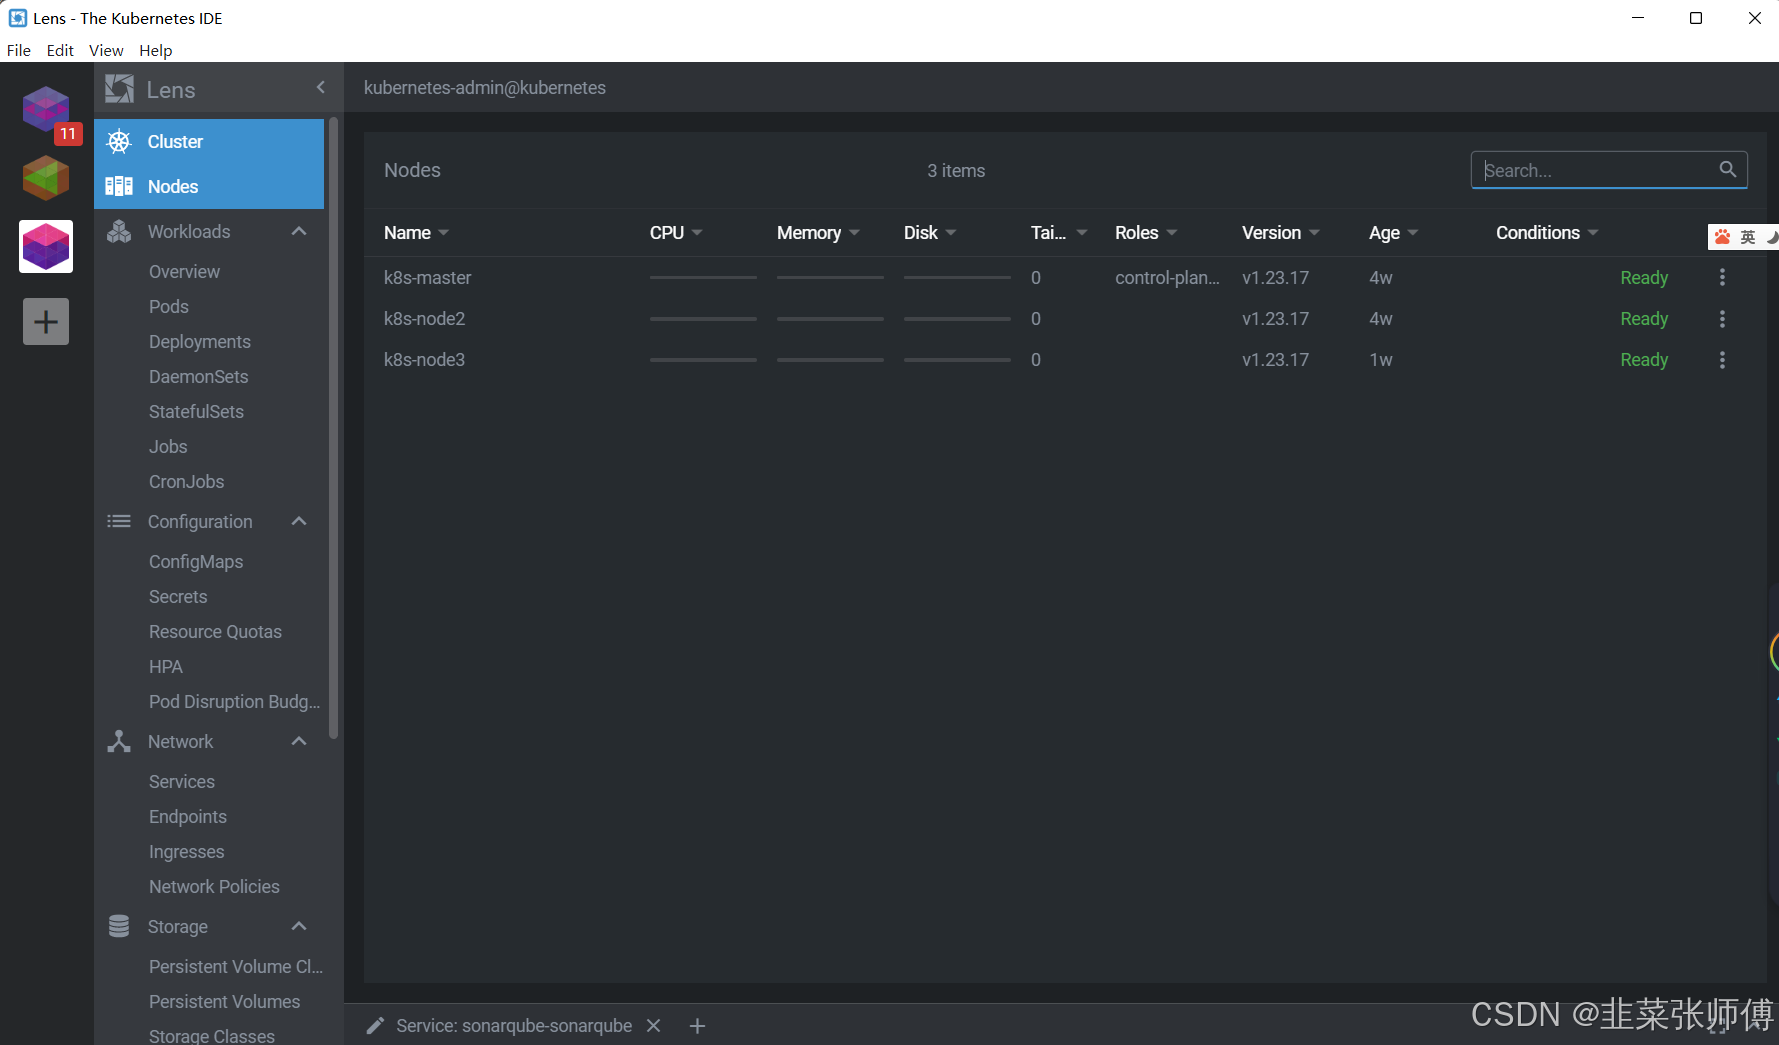1779x1045 pixels.
Task: Click the pencil icon on sonarqube tab
Action: 375,1026
